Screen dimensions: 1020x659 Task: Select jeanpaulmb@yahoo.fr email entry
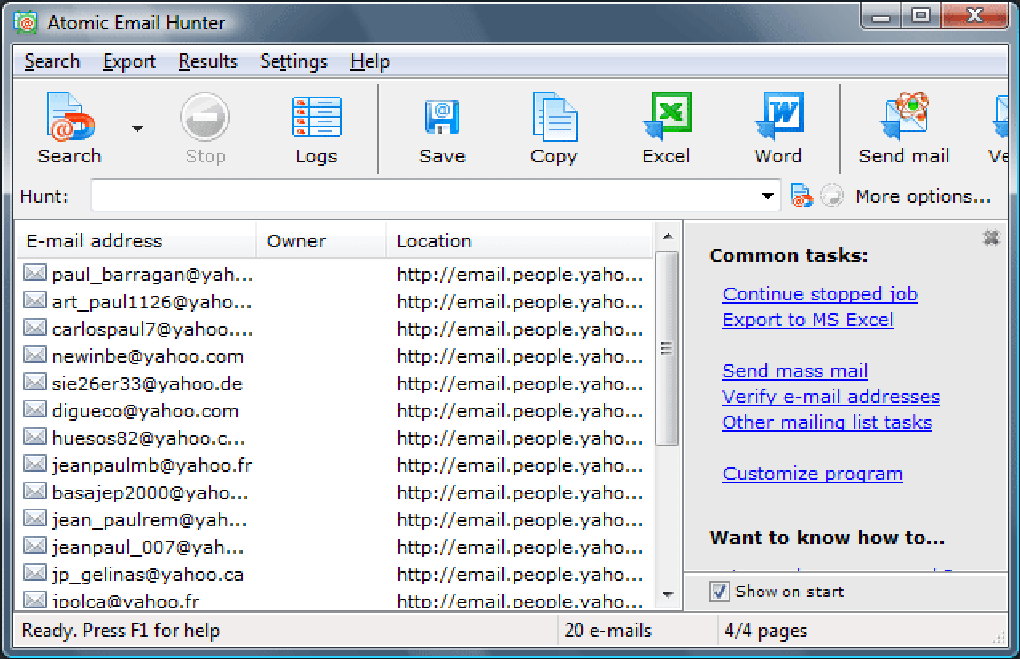coord(152,466)
